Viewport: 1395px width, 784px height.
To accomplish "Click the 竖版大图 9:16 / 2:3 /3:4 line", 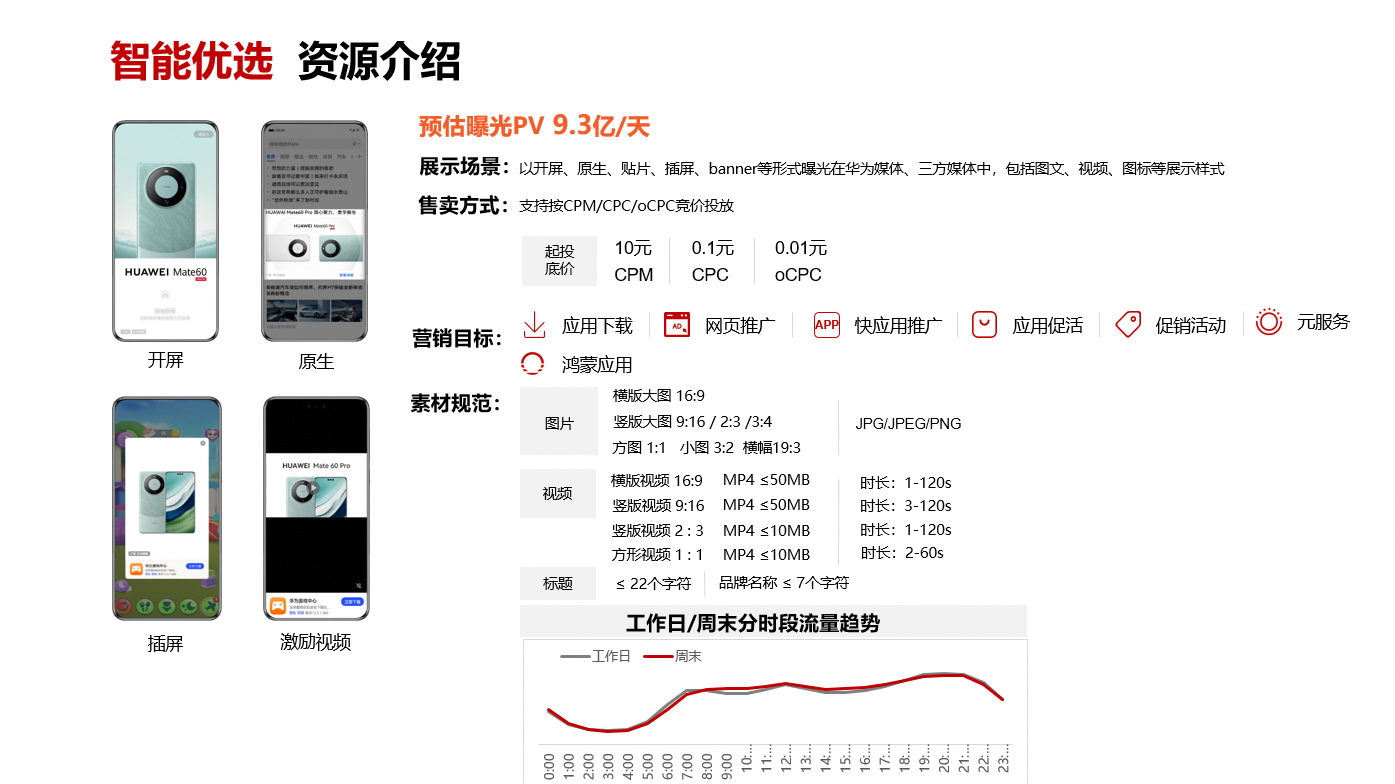I will 692,422.
